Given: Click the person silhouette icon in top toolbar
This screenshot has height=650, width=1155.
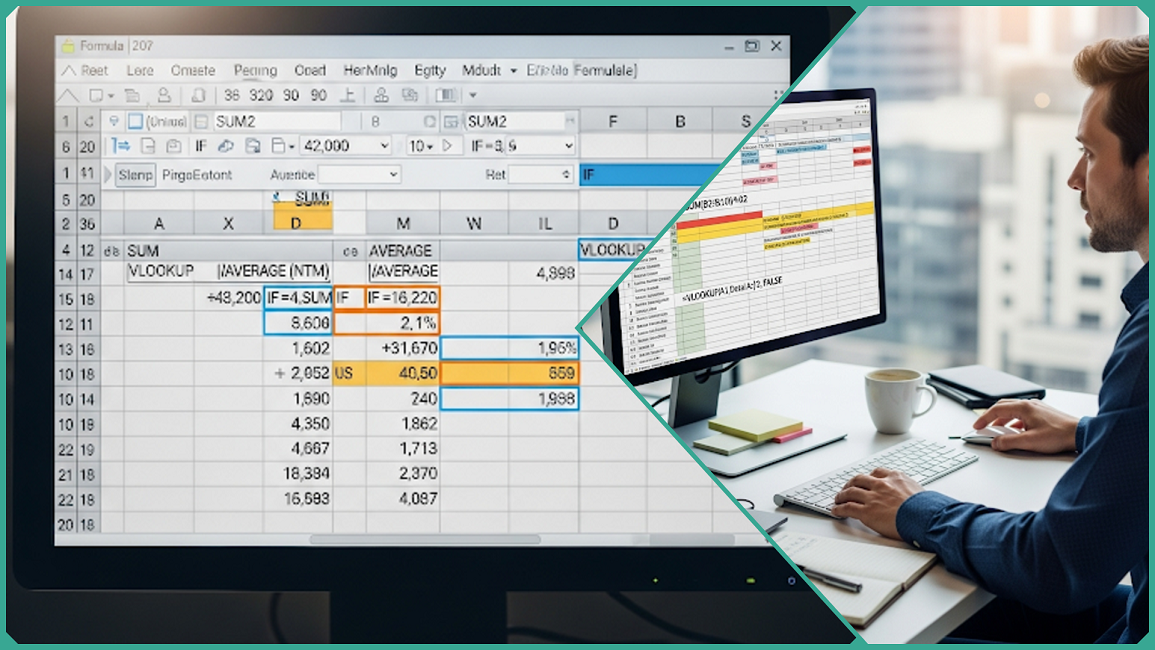Looking at the screenshot, I should (x=164, y=96).
